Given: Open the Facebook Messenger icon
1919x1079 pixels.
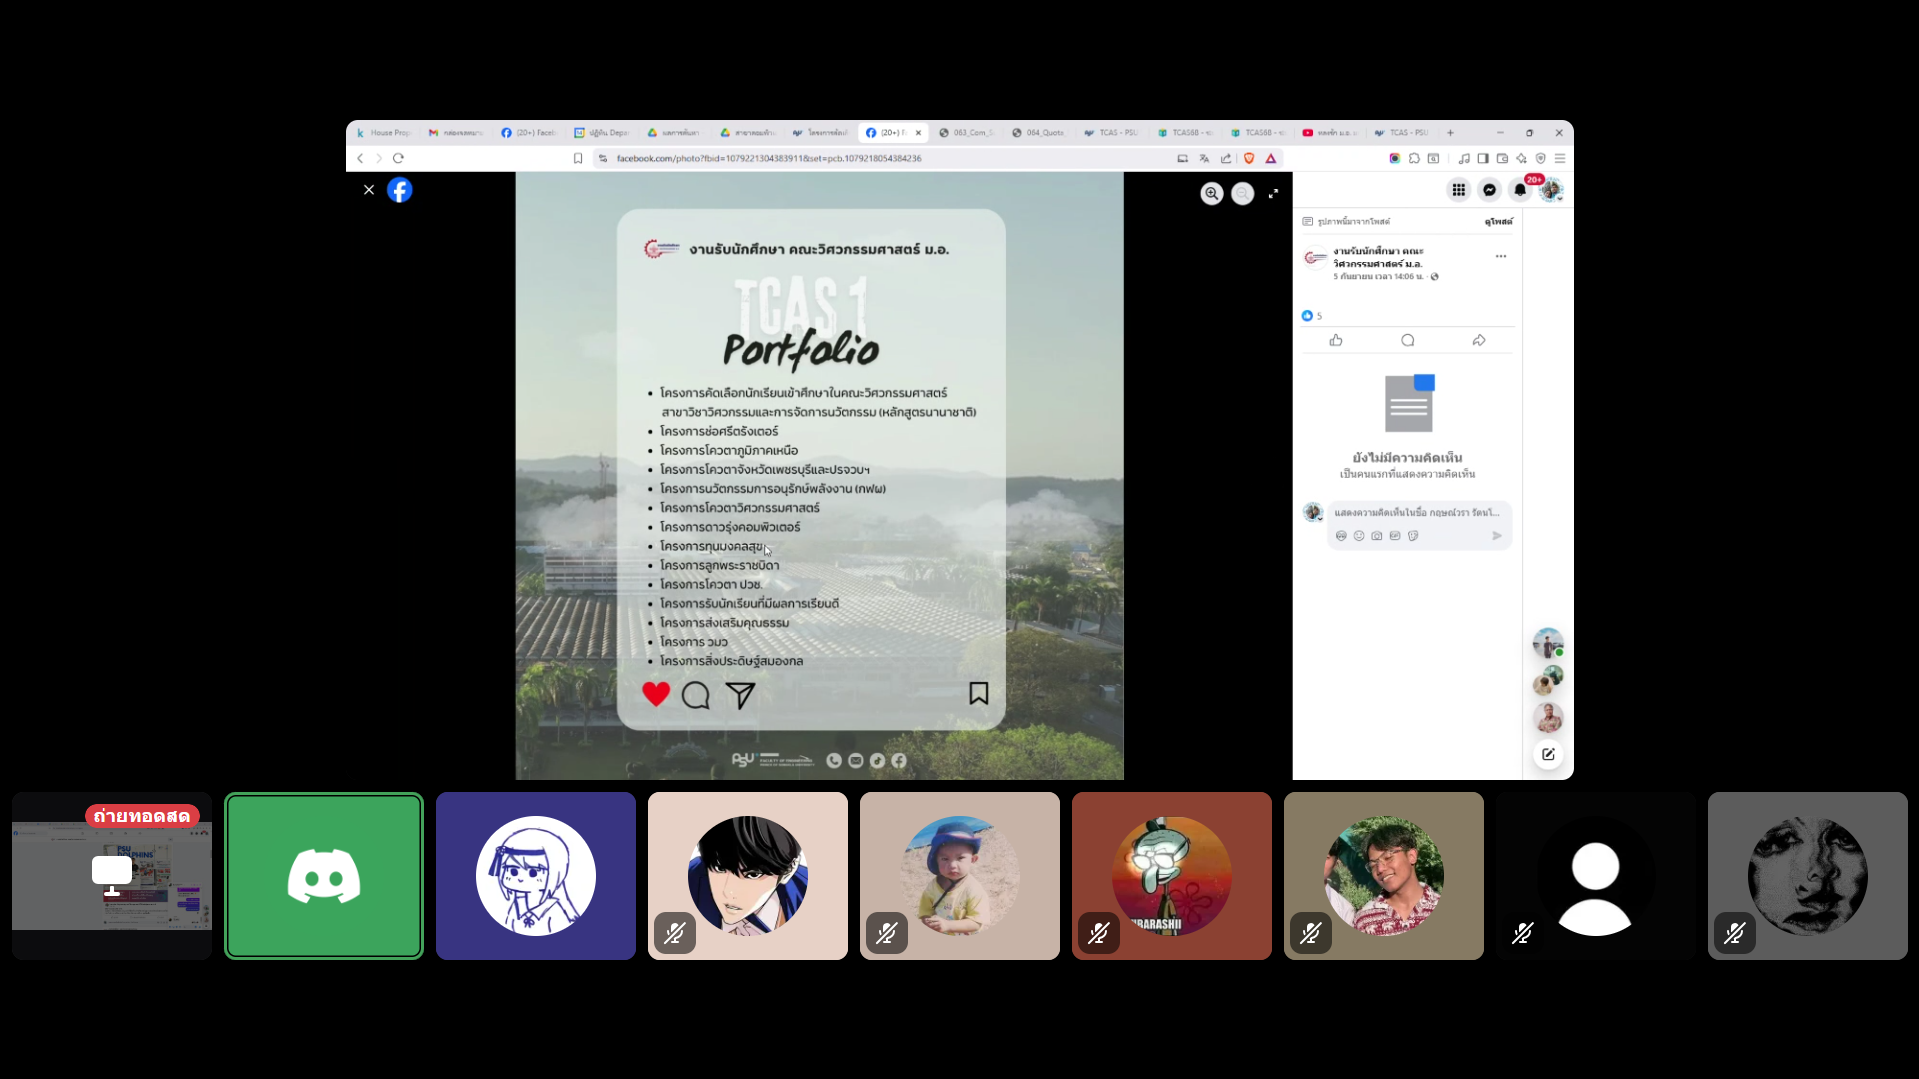Looking at the screenshot, I should click(1489, 190).
